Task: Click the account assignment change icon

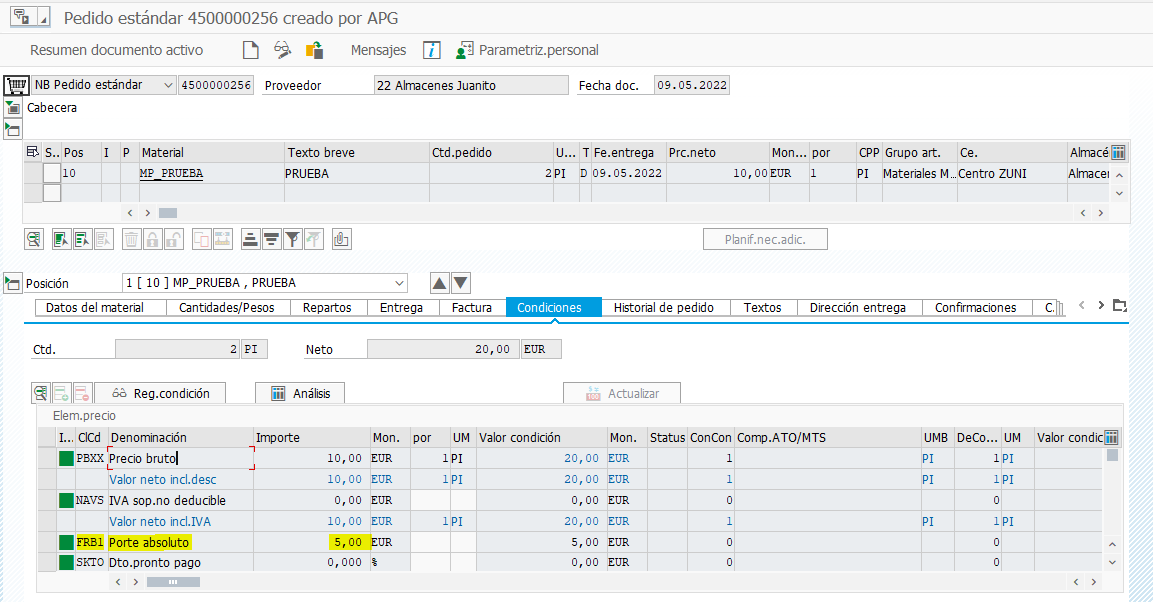Action: point(222,239)
